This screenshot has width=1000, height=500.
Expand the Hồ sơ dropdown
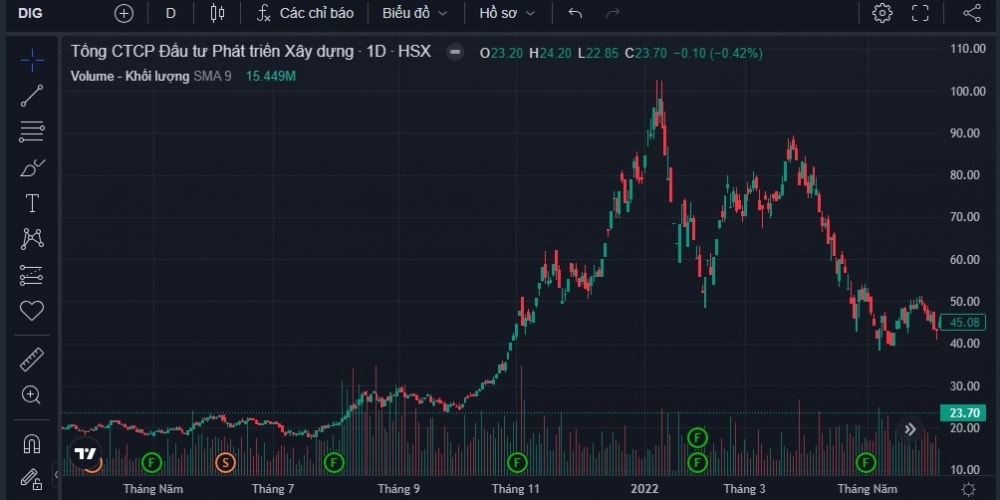[507, 13]
